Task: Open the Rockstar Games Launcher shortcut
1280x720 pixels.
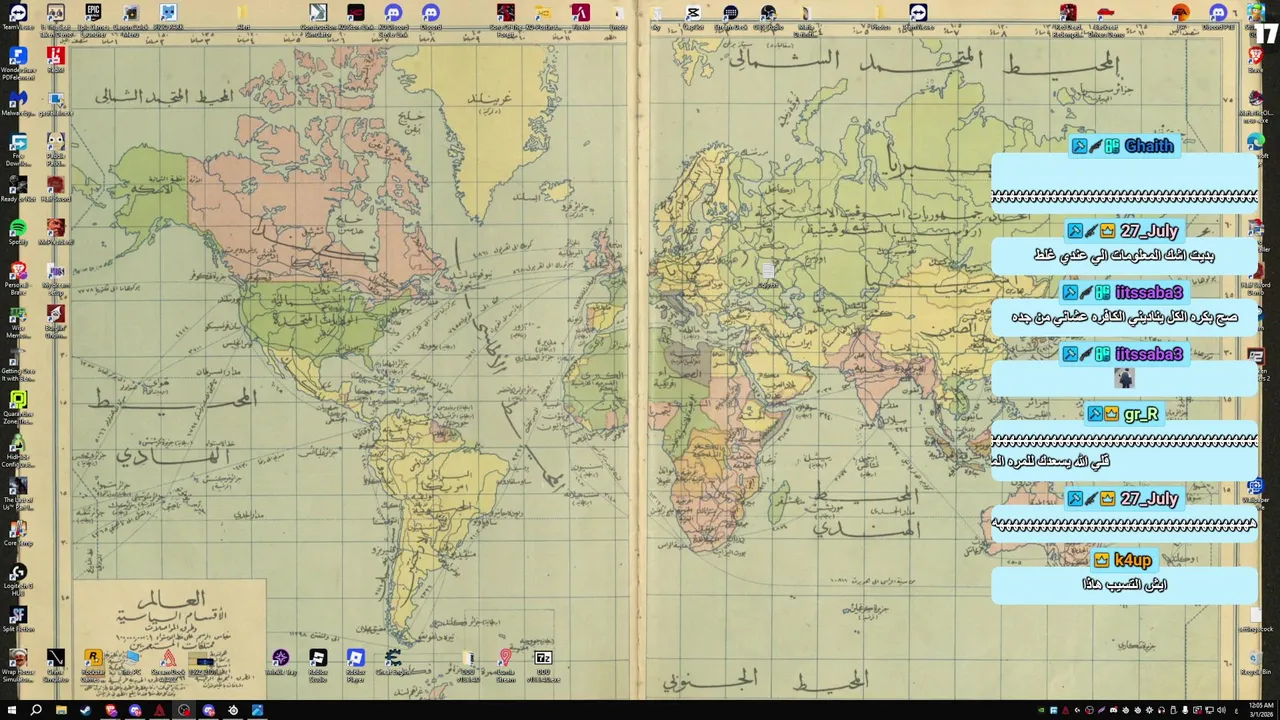Action: 93,663
